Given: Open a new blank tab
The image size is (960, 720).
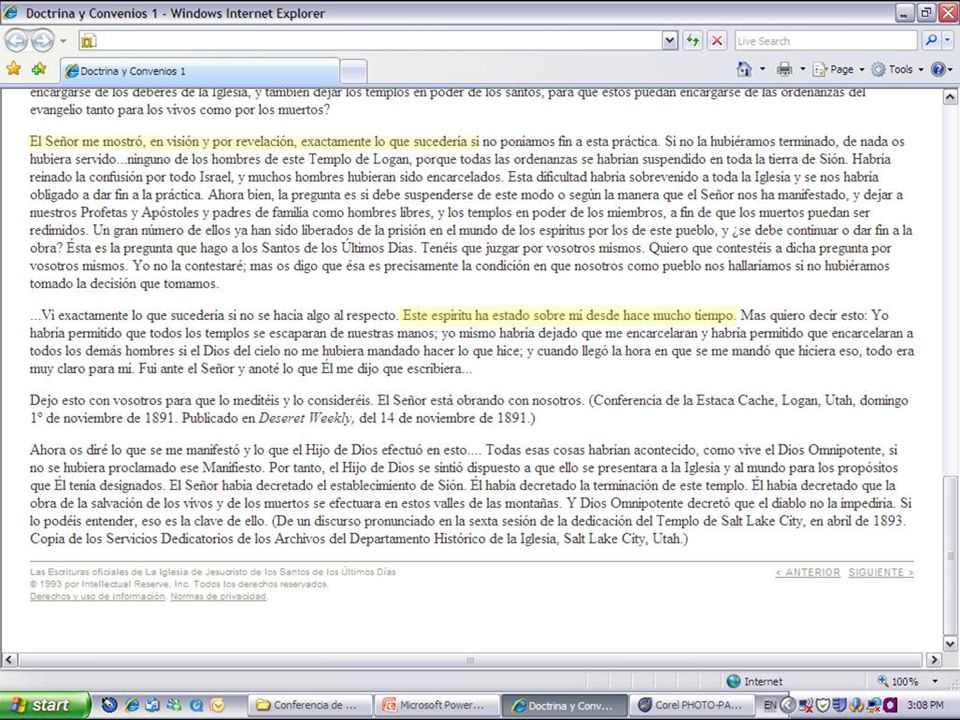Looking at the screenshot, I should pyautogui.click(x=353, y=72).
